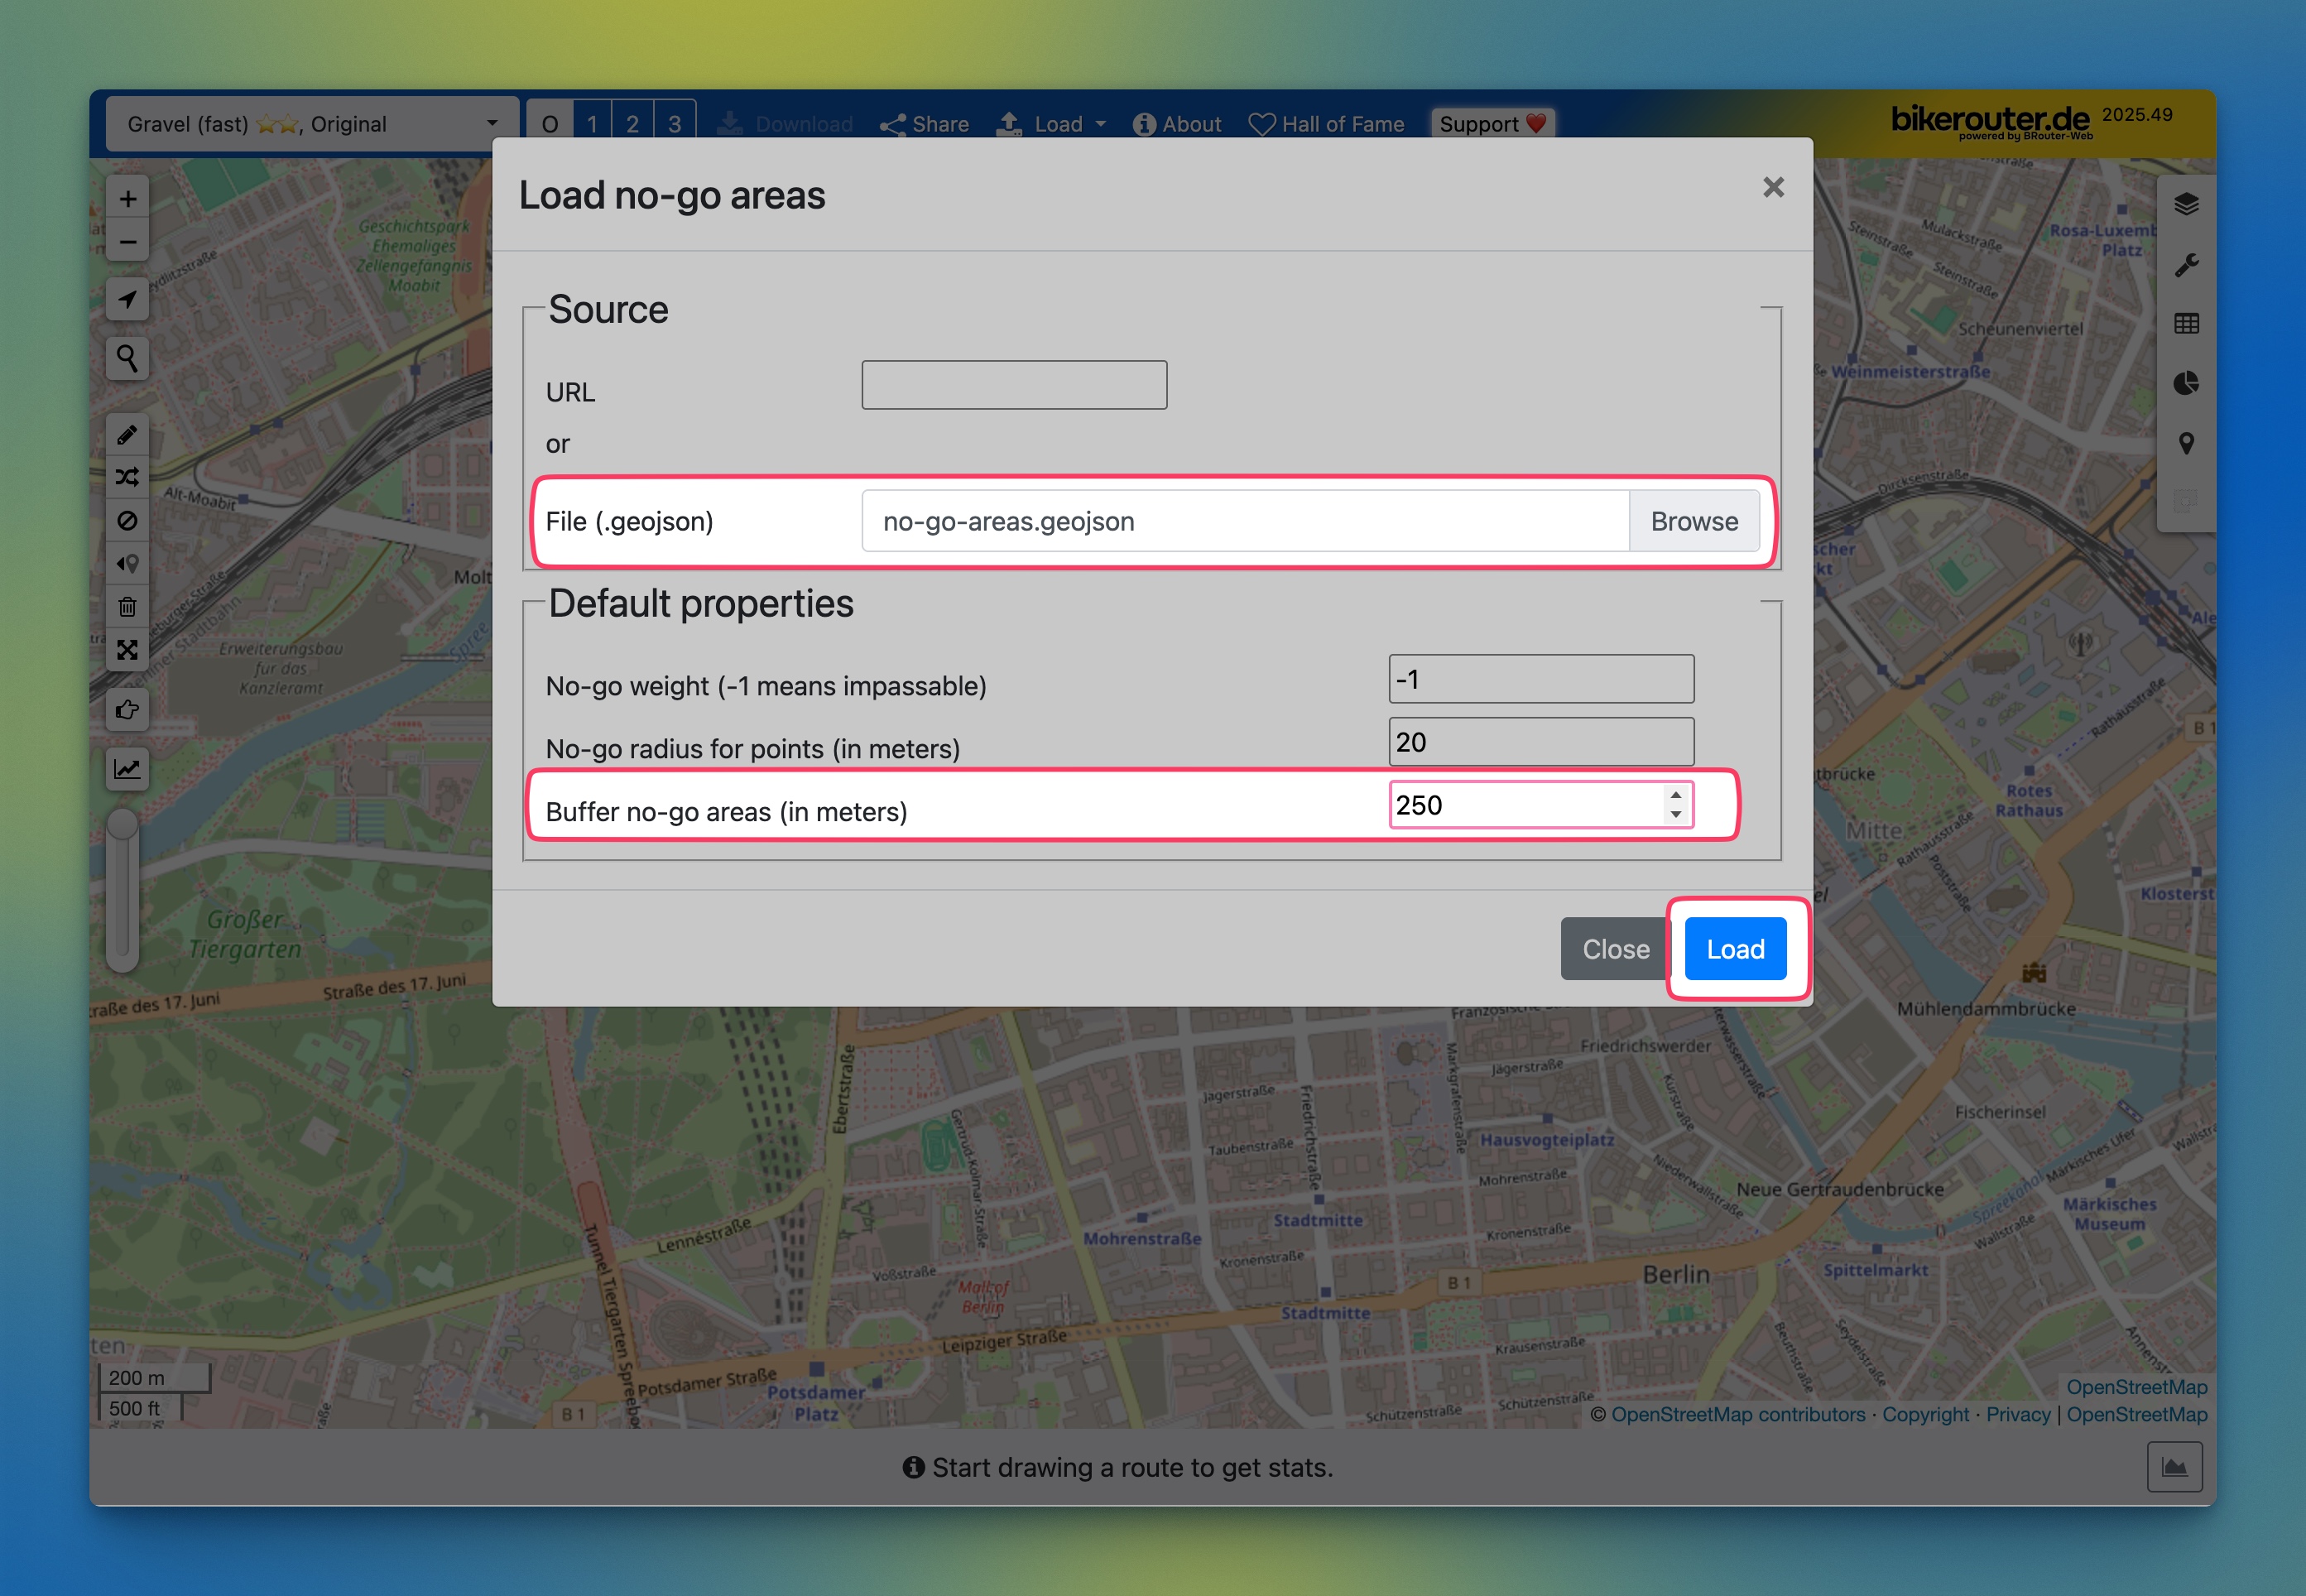This screenshot has height=1596, width=2306.
Task: Open the Gravel (fast) profile dropdown
Action: (312, 124)
